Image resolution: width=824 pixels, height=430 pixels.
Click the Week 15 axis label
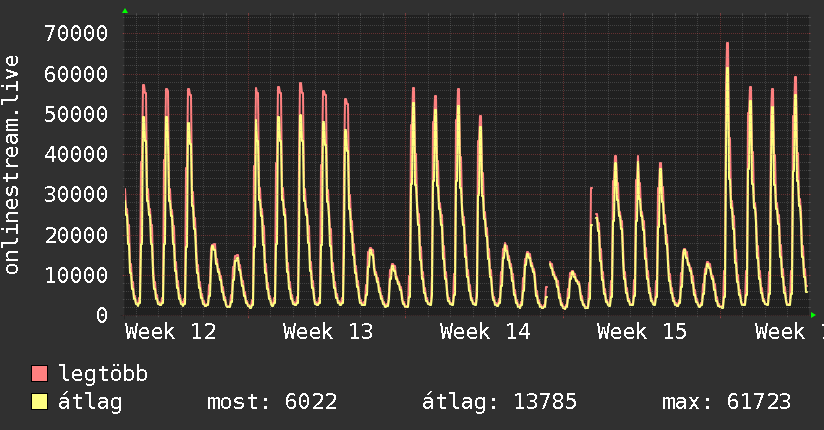coord(642,332)
